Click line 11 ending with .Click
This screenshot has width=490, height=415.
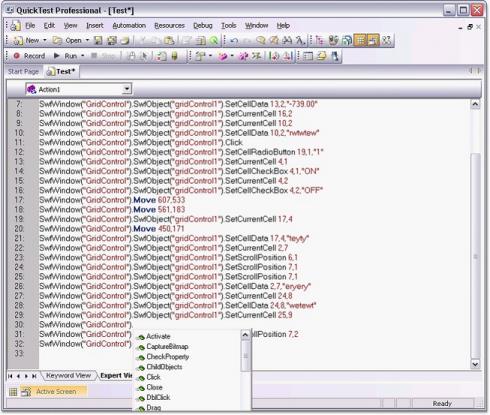click(141, 142)
